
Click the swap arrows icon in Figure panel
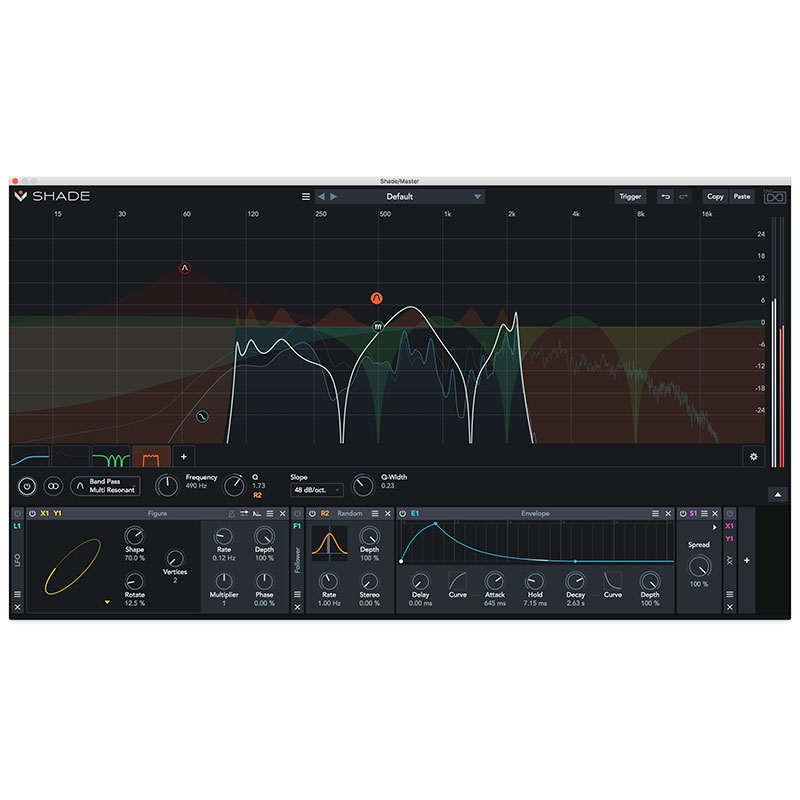(x=244, y=514)
